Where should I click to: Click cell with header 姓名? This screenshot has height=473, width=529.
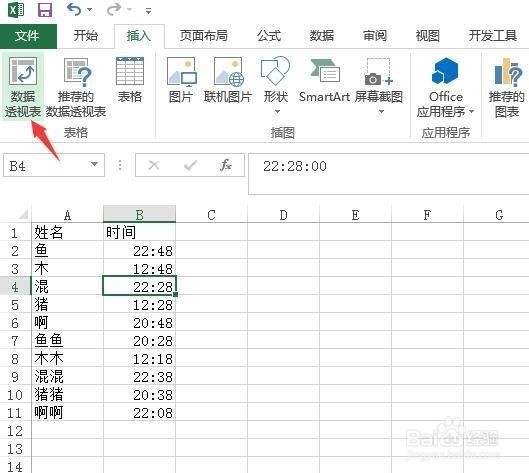pos(67,232)
